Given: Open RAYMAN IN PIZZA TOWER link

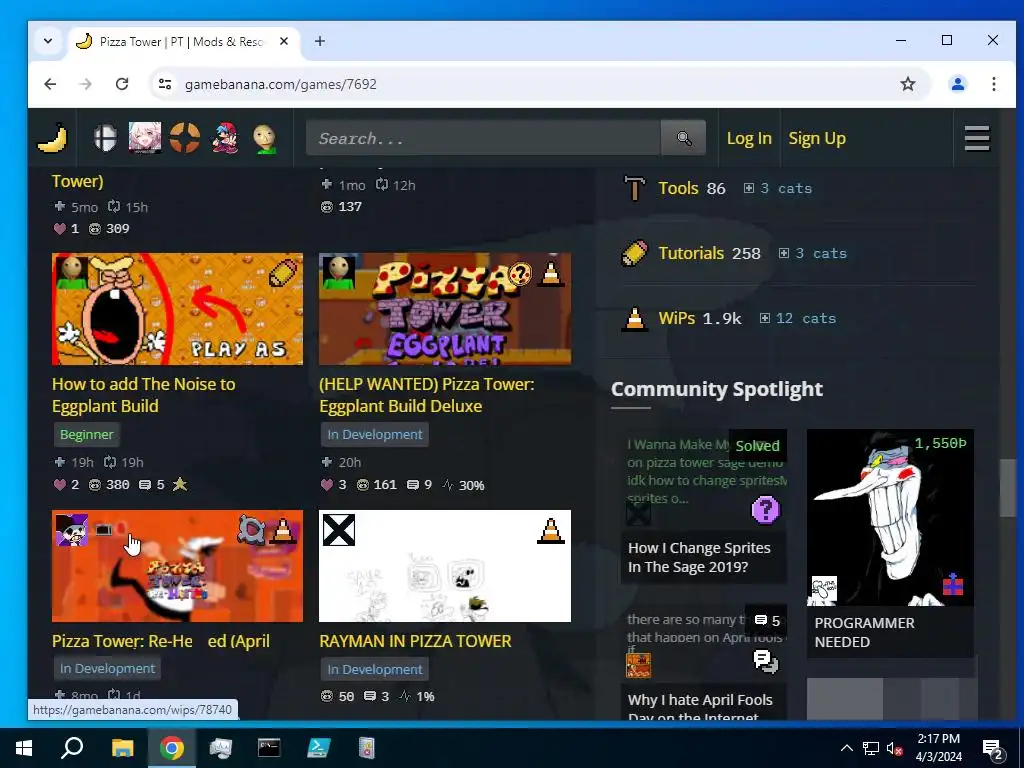Looking at the screenshot, I should point(415,641).
